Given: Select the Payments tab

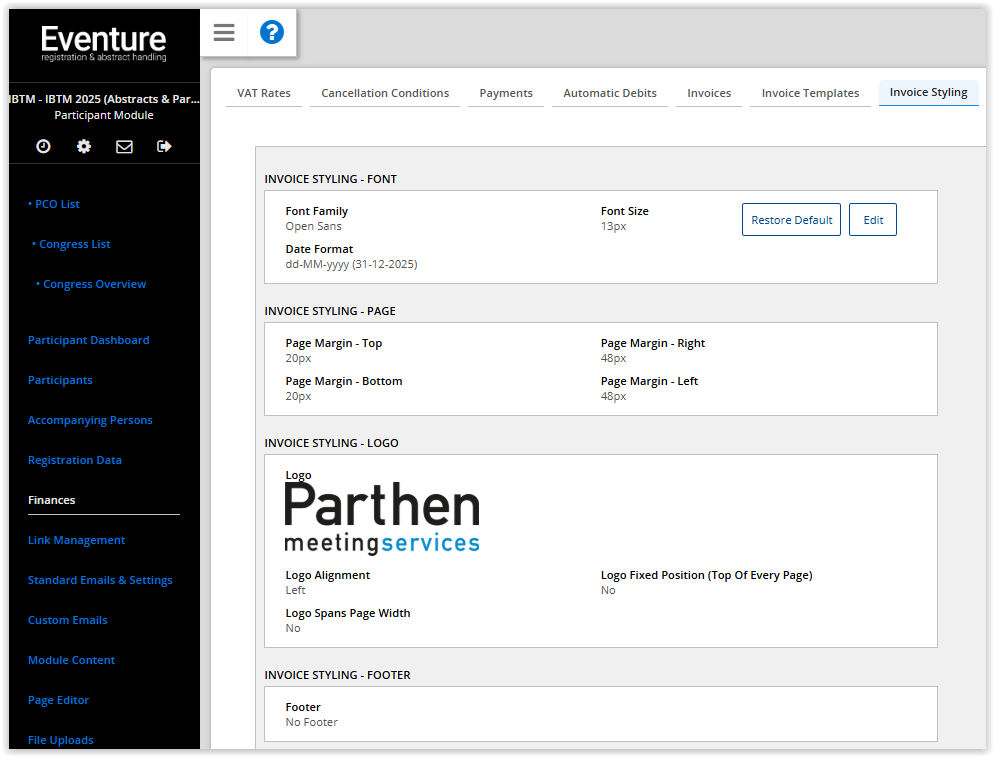Looking at the screenshot, I should coord(506,93).
